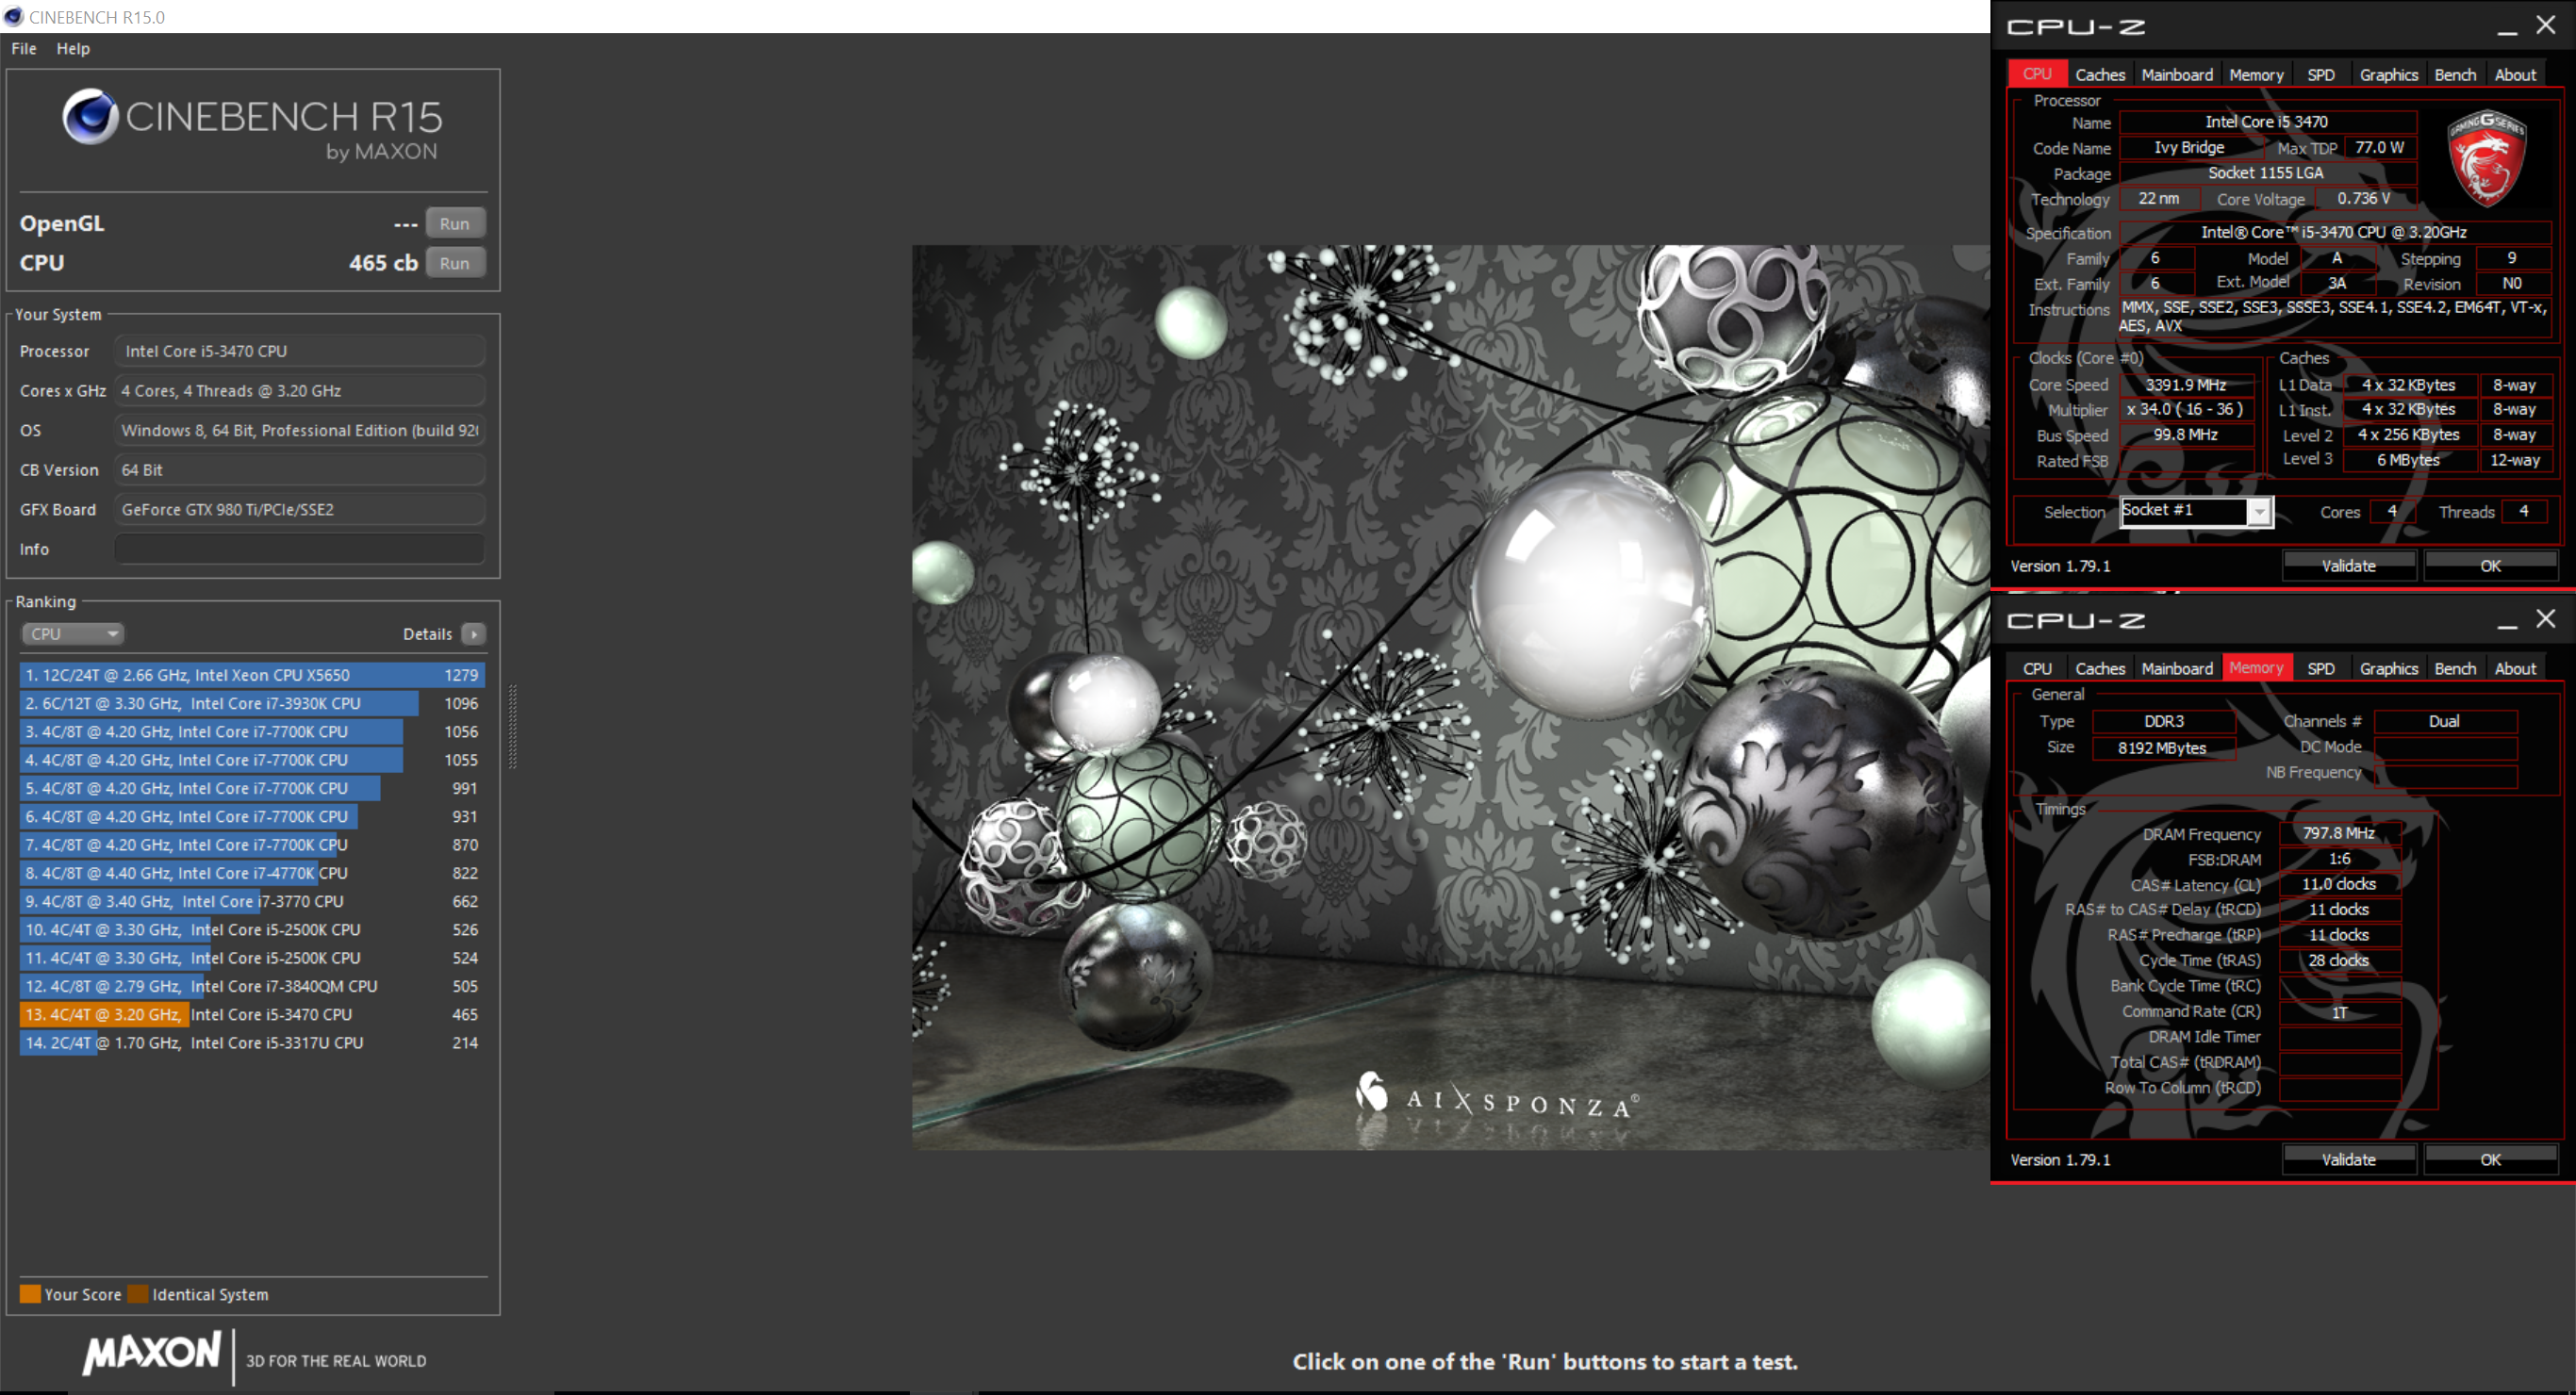Open About tab in upper CPU-Z

click(2514, 75)
